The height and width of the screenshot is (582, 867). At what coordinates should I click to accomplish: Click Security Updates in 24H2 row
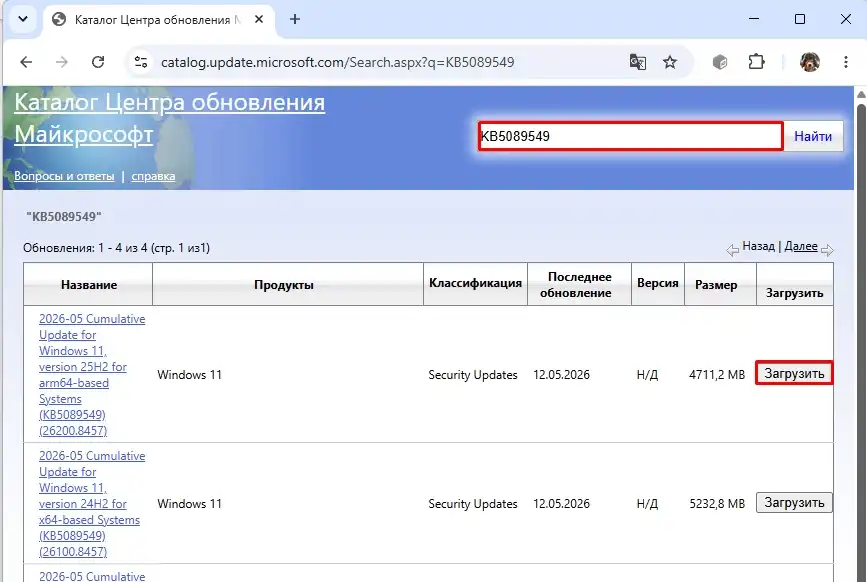473,504
